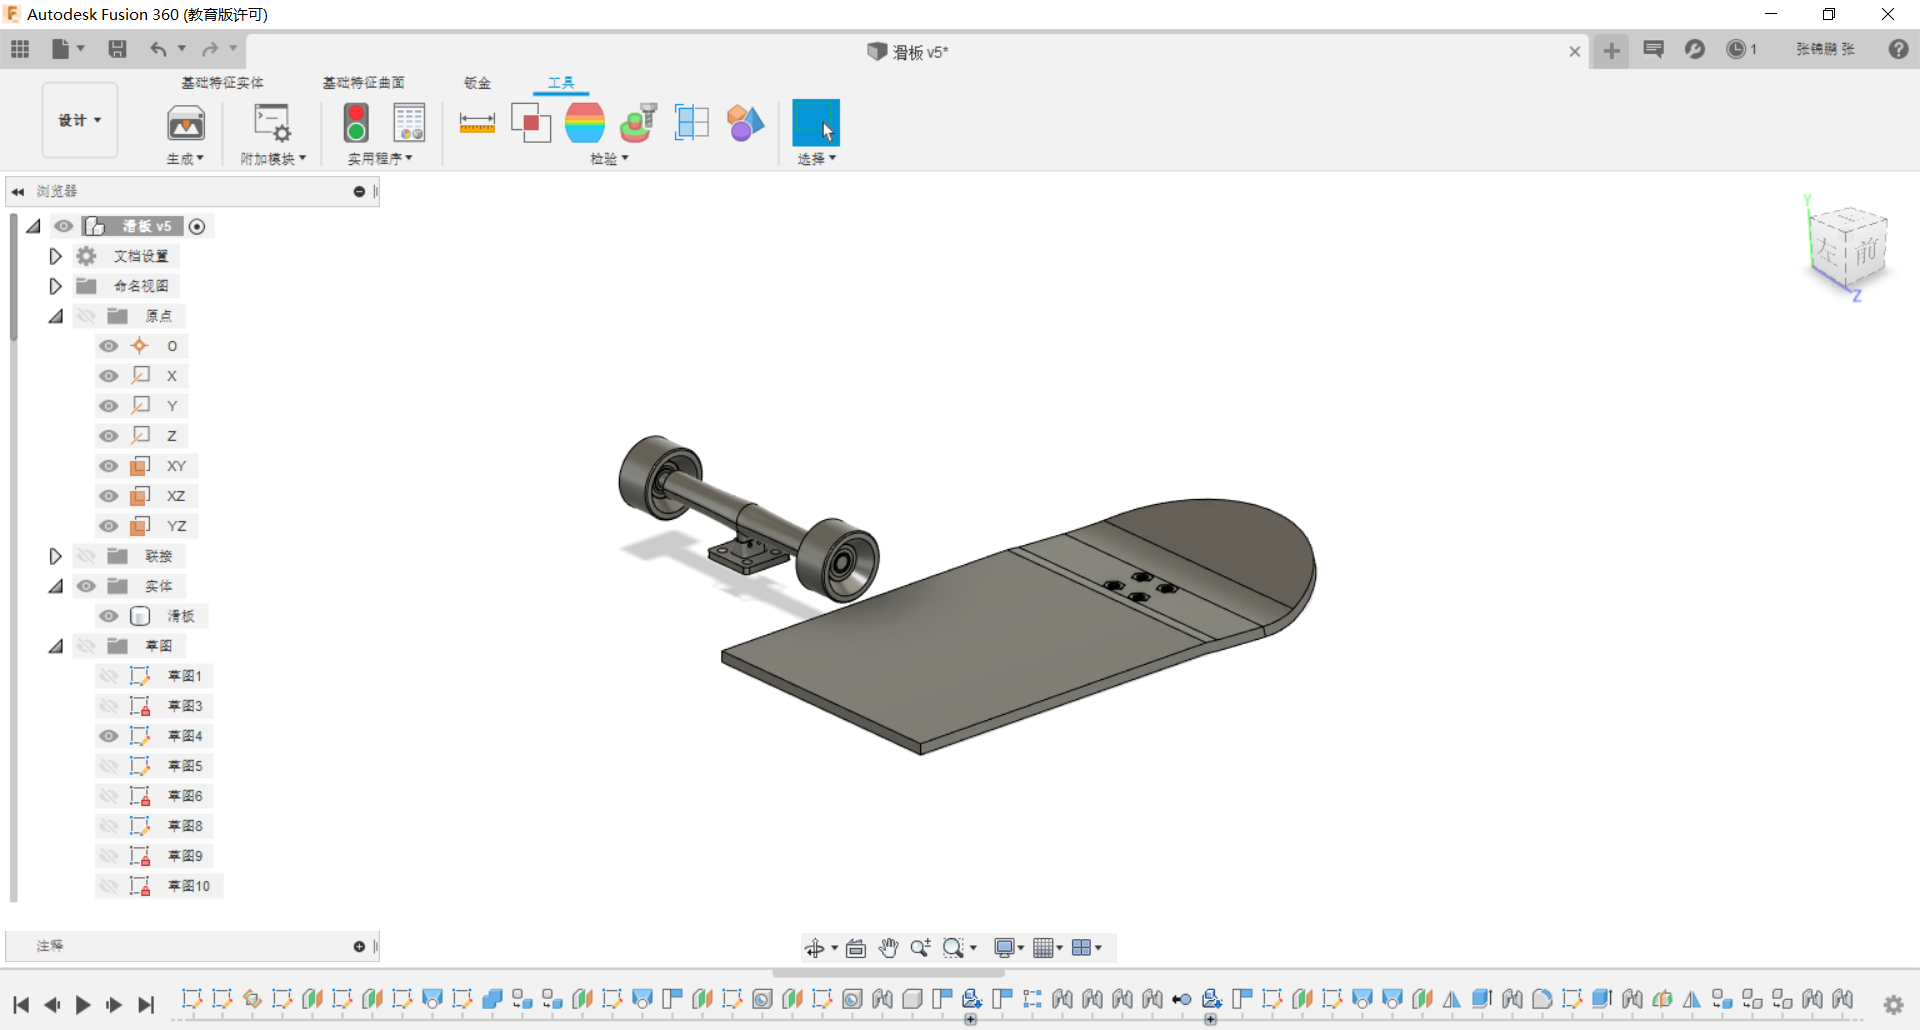The height and width of the screenshot is (1030, 1920).
Task: Click the Zoom Window icon
Action: tap(953, 948)
